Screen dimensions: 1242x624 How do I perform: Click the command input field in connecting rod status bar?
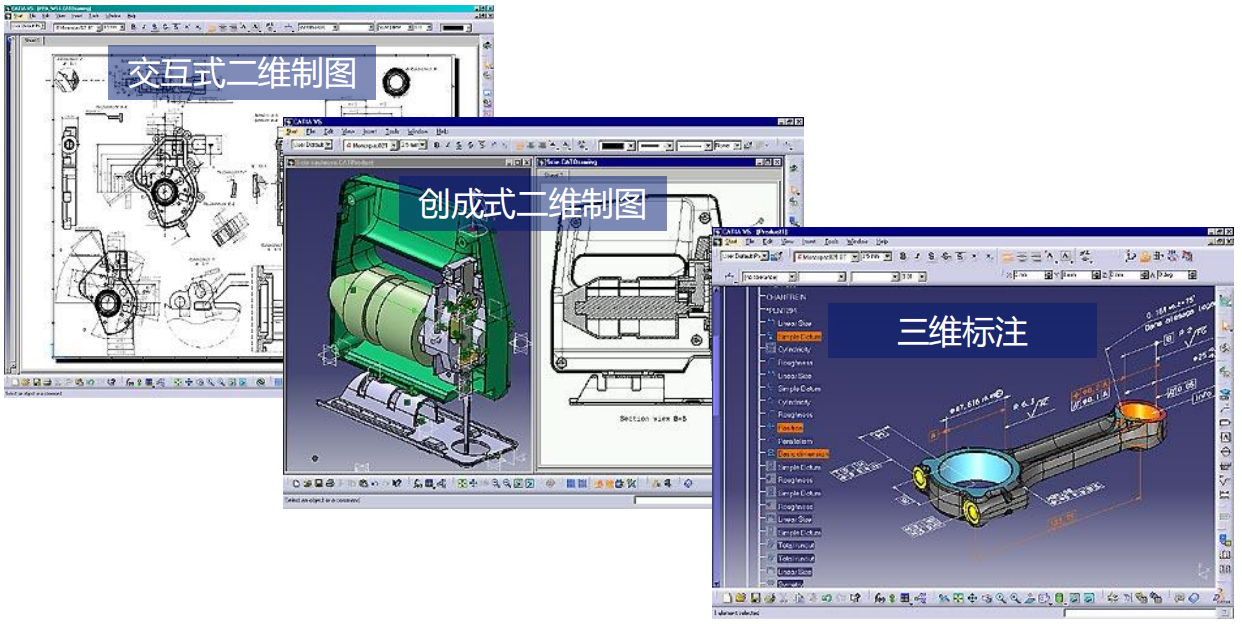point(1140,613)
